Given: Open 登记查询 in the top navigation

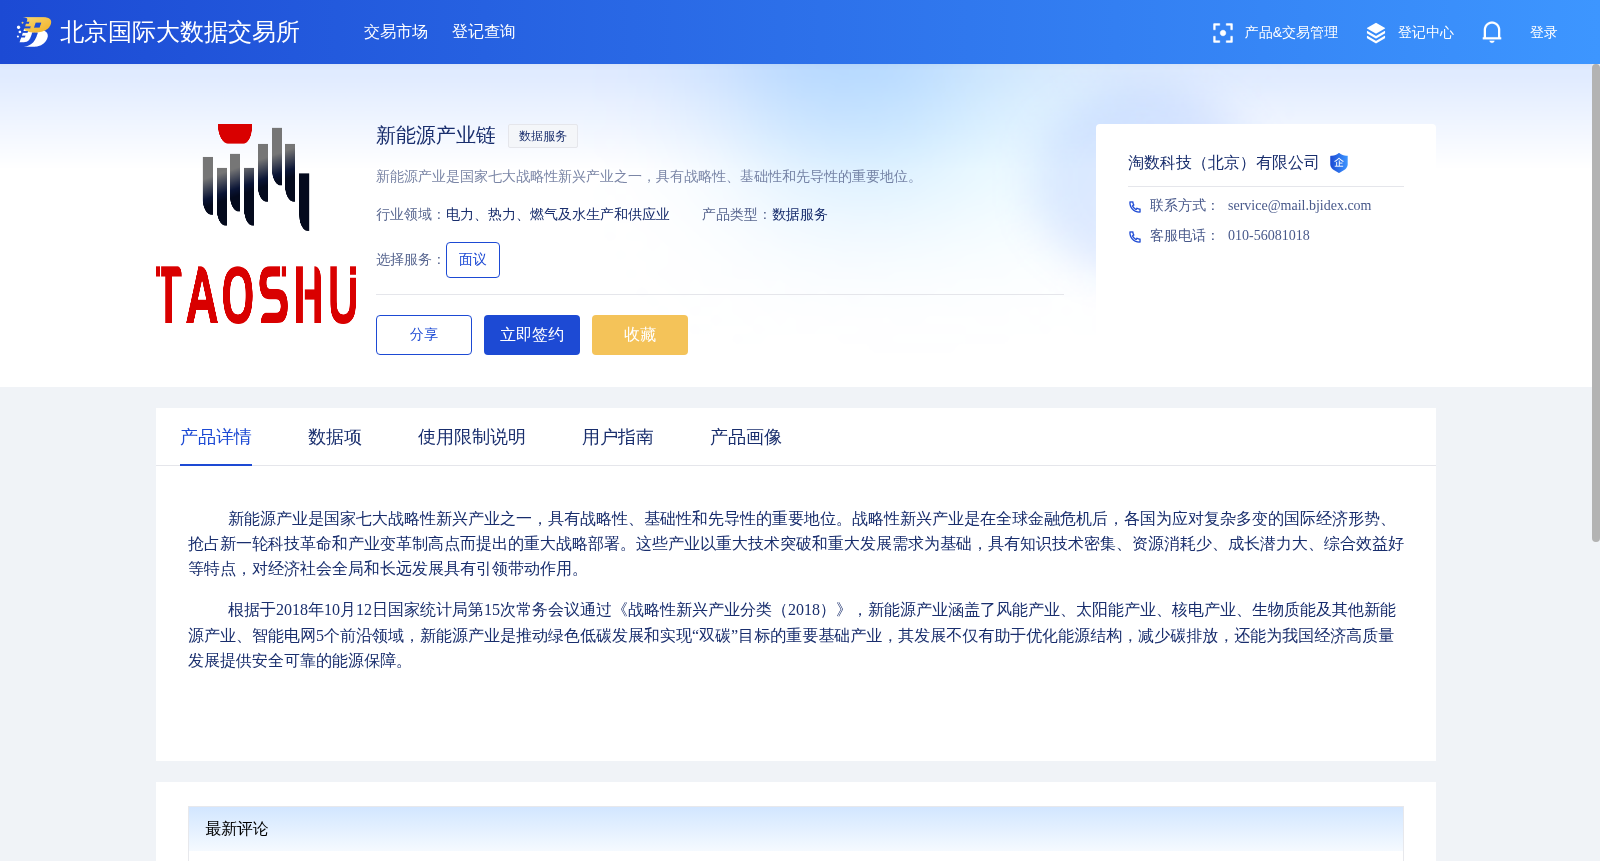Looking at the screenshot, I should pos(484,32).
